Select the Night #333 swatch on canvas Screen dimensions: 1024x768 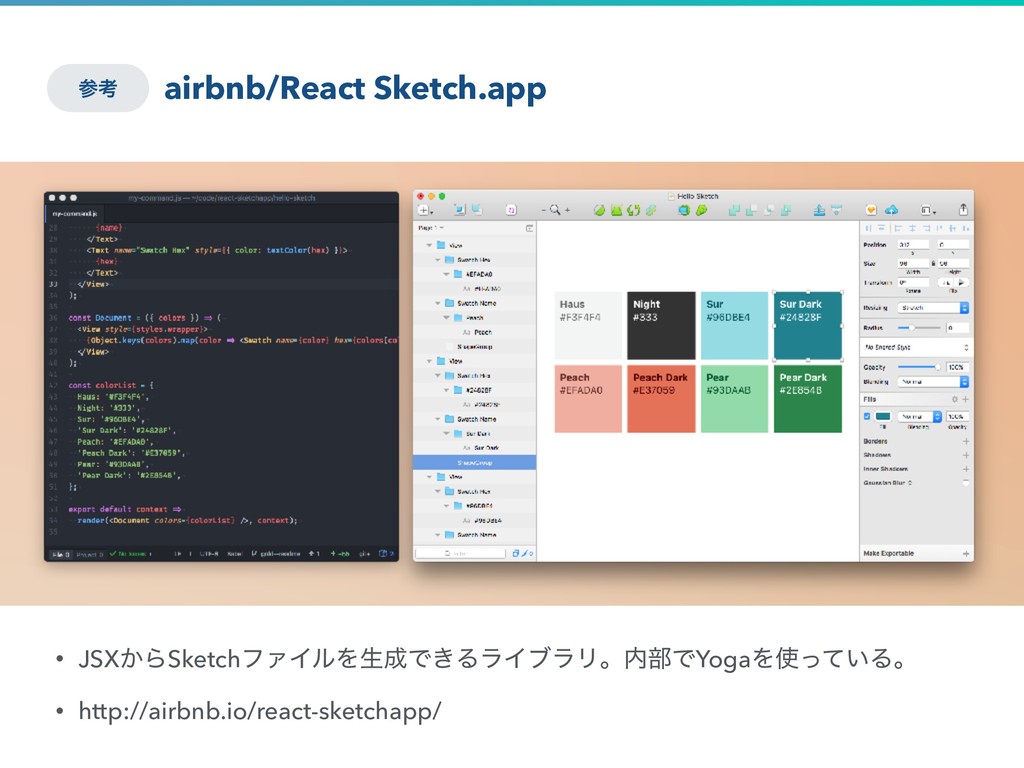(661, 325)
